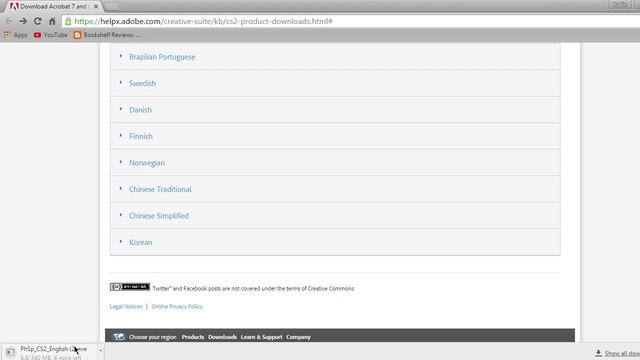This screenshot has height=360, width=640.
Task: Reload the page with the refresh icon
Action: tap(38, 21)
